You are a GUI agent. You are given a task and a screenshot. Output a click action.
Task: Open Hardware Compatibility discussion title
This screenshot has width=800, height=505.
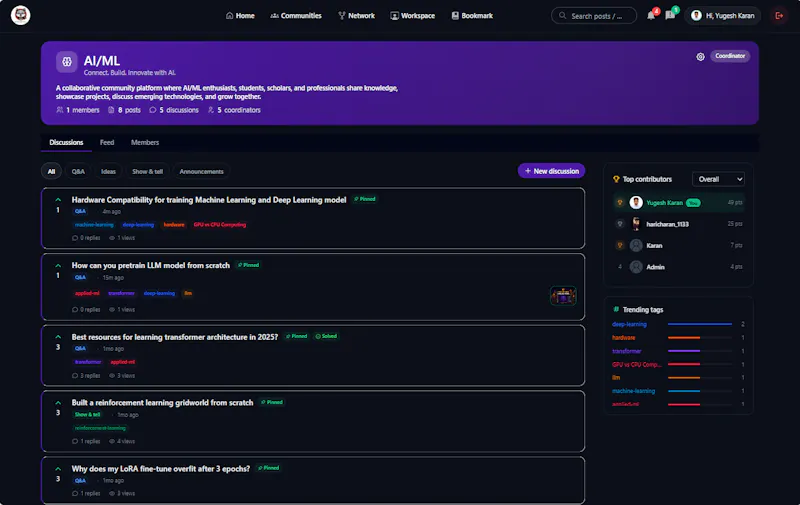click(x=209, y=200)
